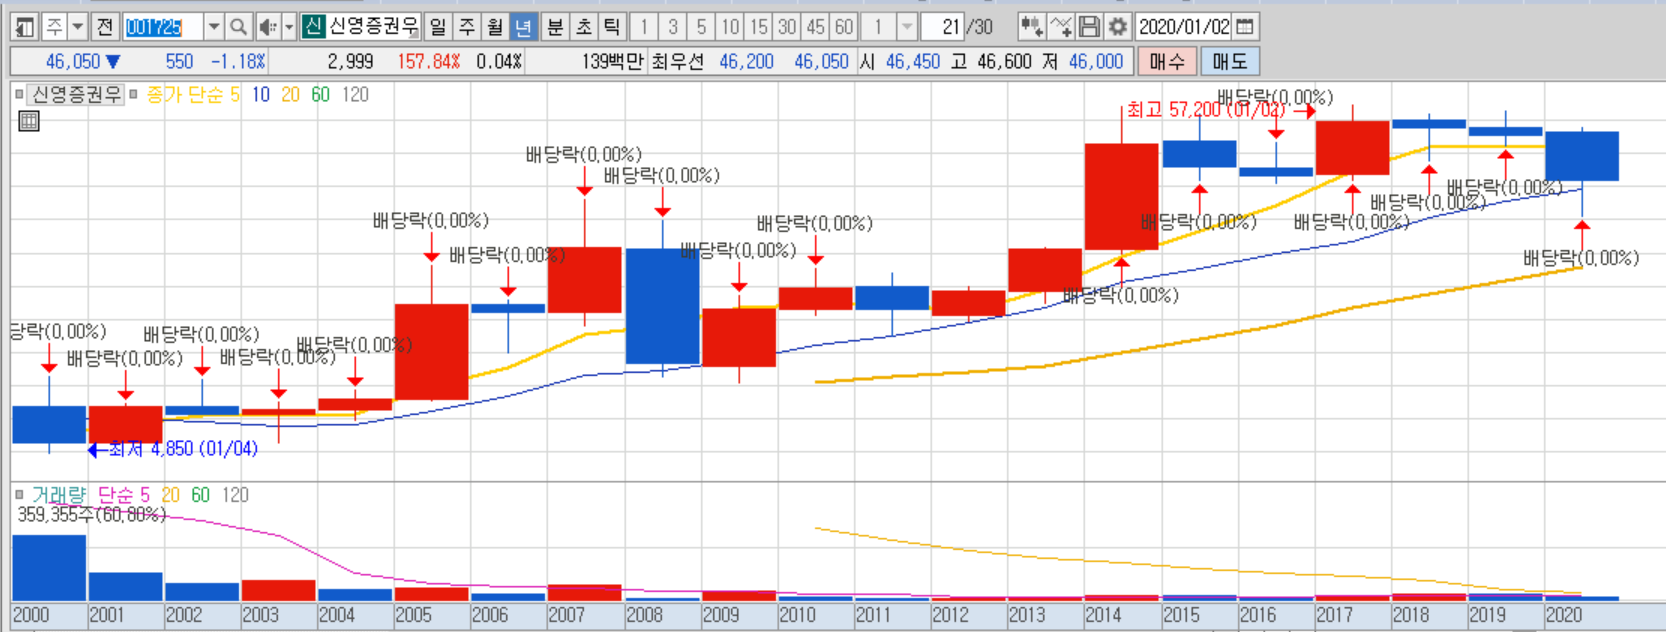Click the 종가 단순 5 moving average label
This screenshot has height=632, width=1666.
point(193,95)
